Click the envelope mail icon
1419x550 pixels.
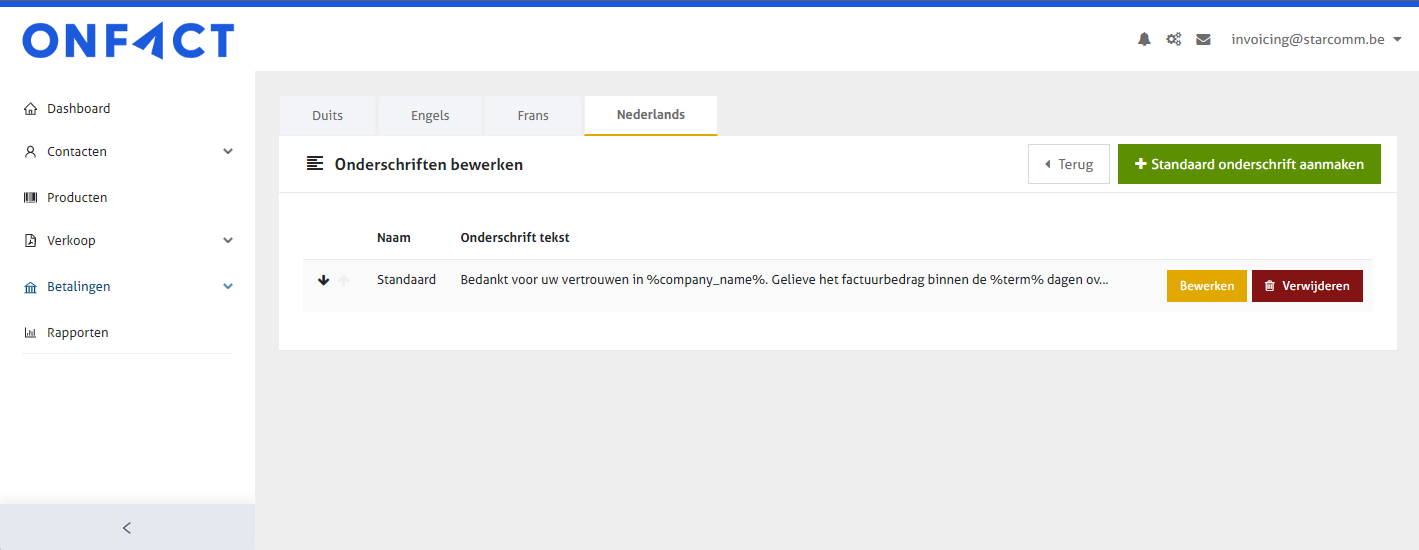(x=1203, y=40)
